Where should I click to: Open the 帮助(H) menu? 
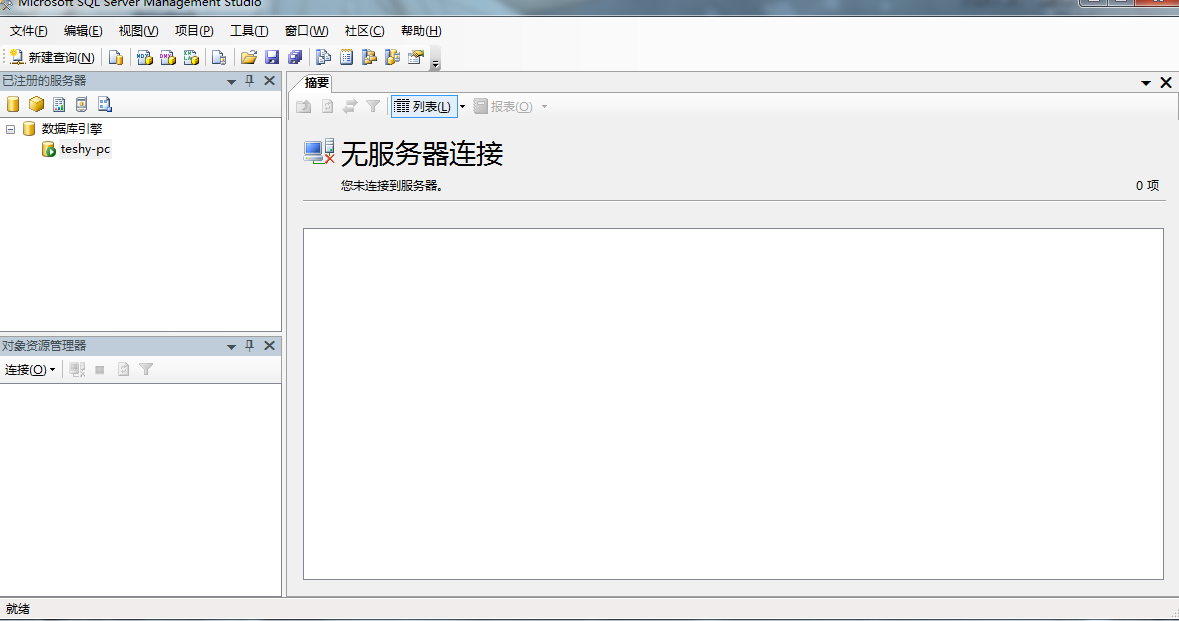(421, 31)
